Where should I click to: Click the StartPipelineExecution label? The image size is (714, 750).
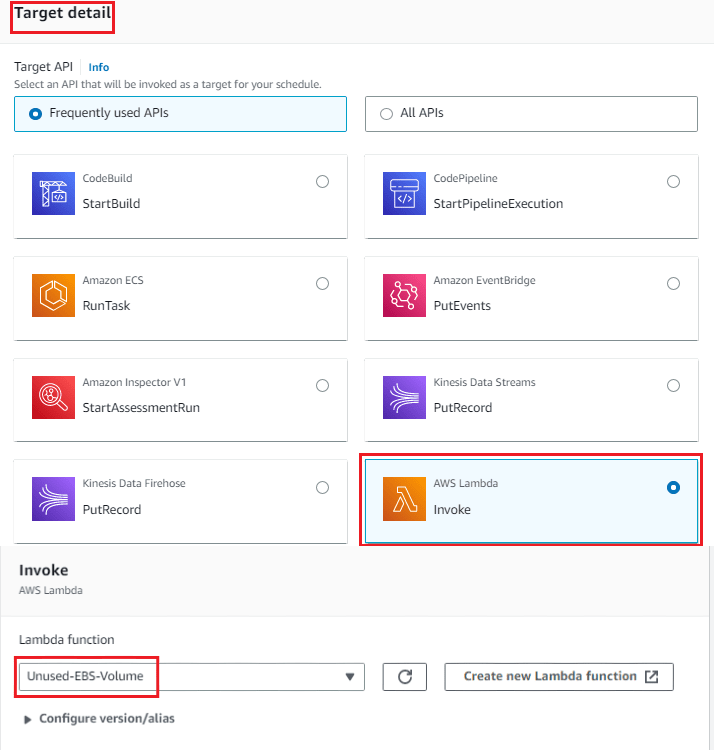point(498,204)
